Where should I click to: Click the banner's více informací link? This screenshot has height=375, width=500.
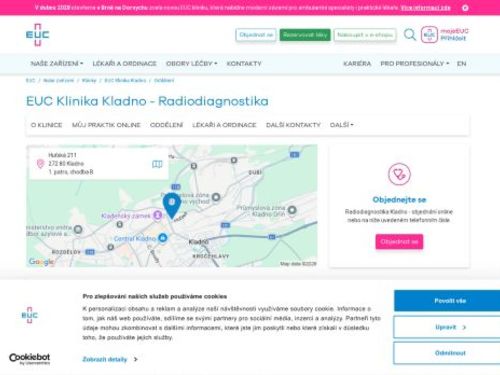pos(425,8)
